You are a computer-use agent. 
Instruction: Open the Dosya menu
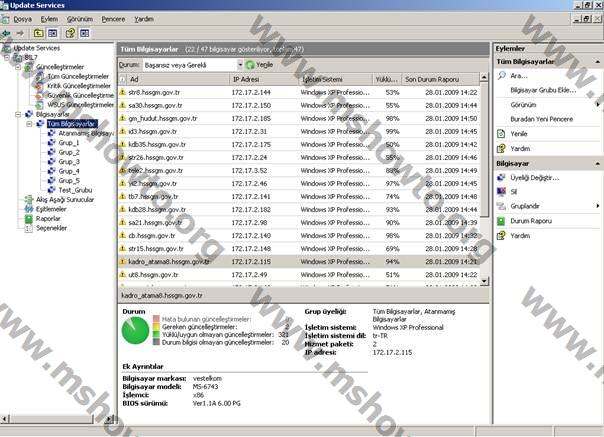[x=23, y=19]
